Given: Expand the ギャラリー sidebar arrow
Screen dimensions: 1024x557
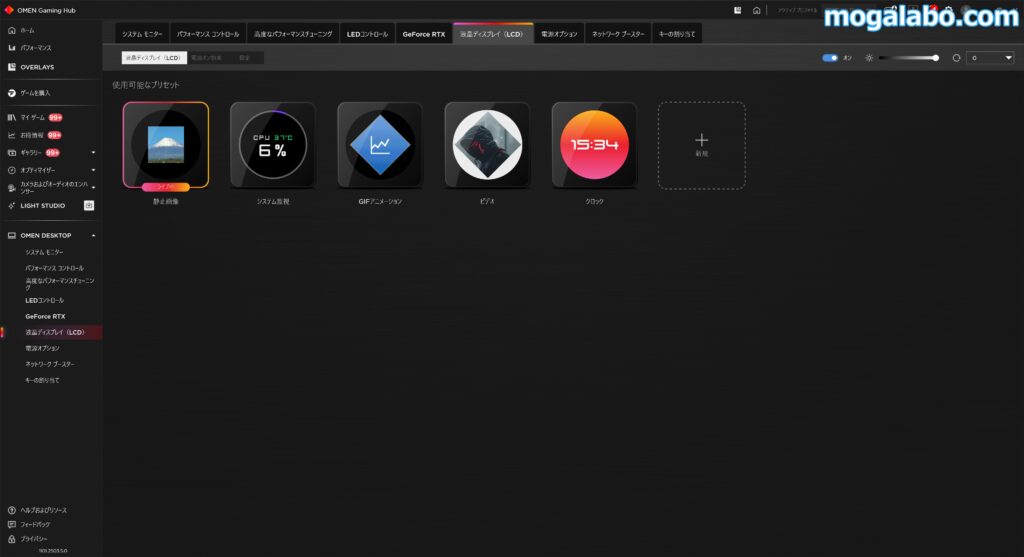Looking at the screenshot, I should [x=93, y=153].
